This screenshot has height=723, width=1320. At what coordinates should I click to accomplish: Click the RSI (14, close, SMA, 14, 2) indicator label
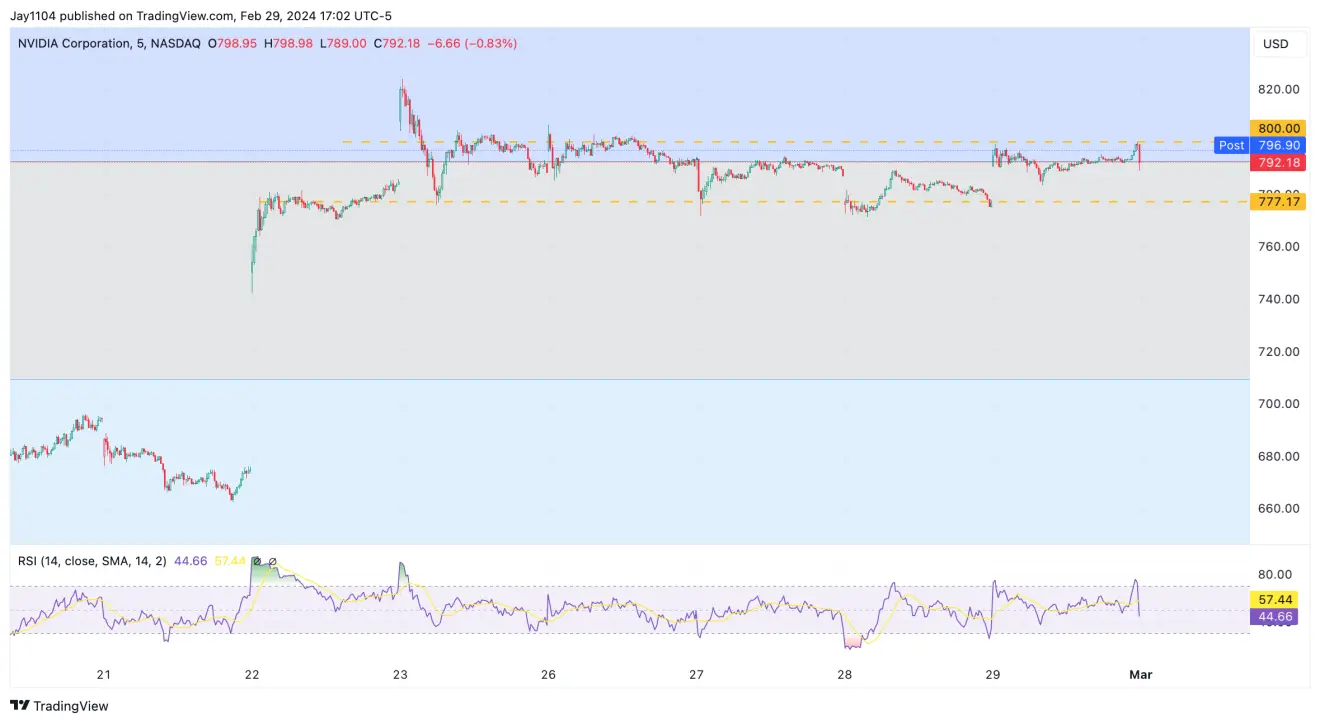(92, 561)
